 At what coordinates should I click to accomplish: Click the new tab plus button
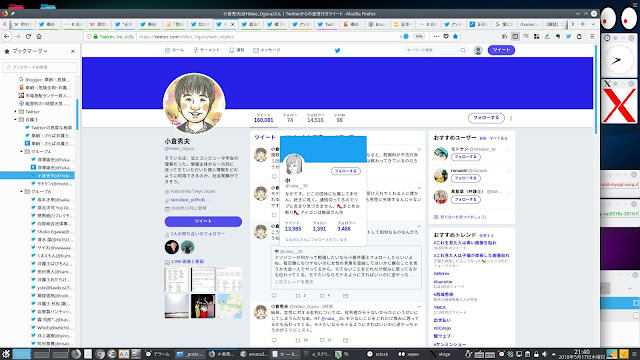point(582,24)
